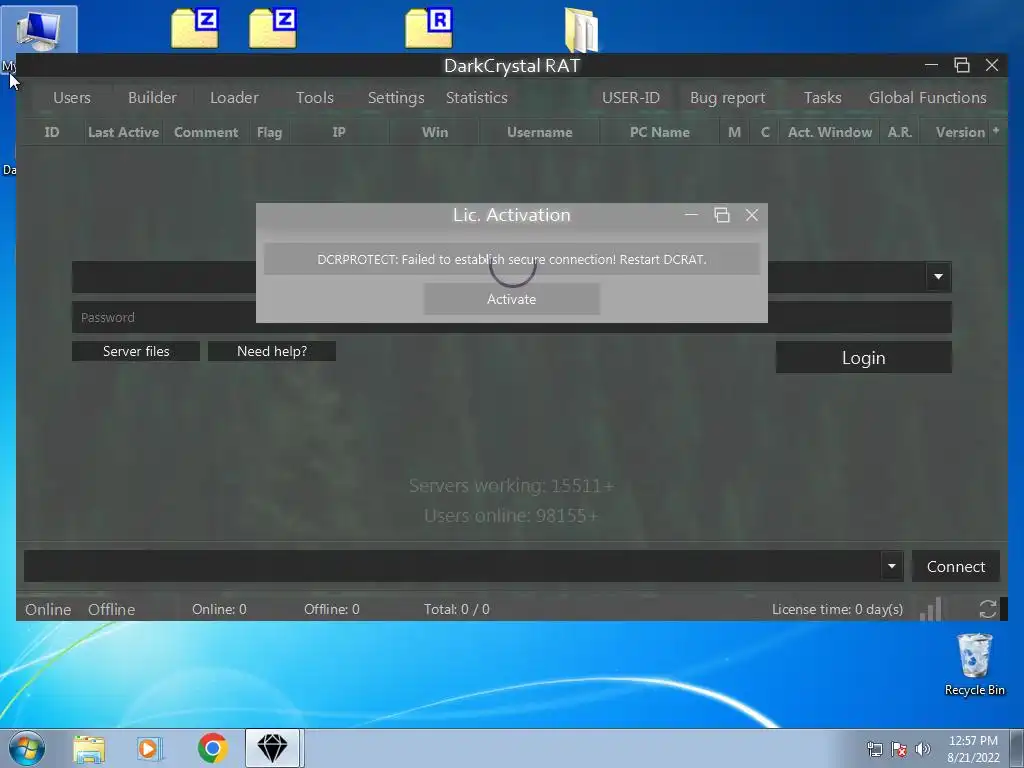Click the Need help? button
This screenshot has width=1024, height=768.
point(272,351)
